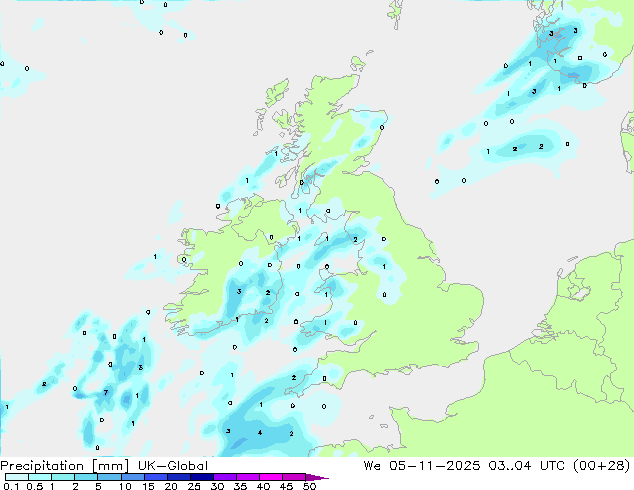
Task: Click the 'We 05-11-2025' date text
Action: point(422,466)
